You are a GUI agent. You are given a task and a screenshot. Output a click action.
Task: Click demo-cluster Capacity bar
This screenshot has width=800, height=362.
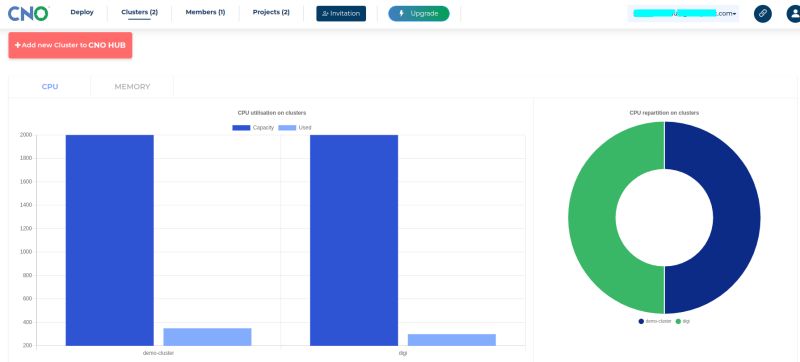(110, 240)
